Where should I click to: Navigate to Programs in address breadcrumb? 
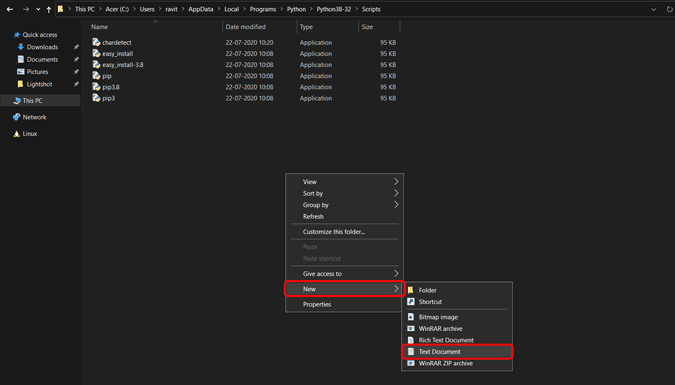[x=263, y=9]
